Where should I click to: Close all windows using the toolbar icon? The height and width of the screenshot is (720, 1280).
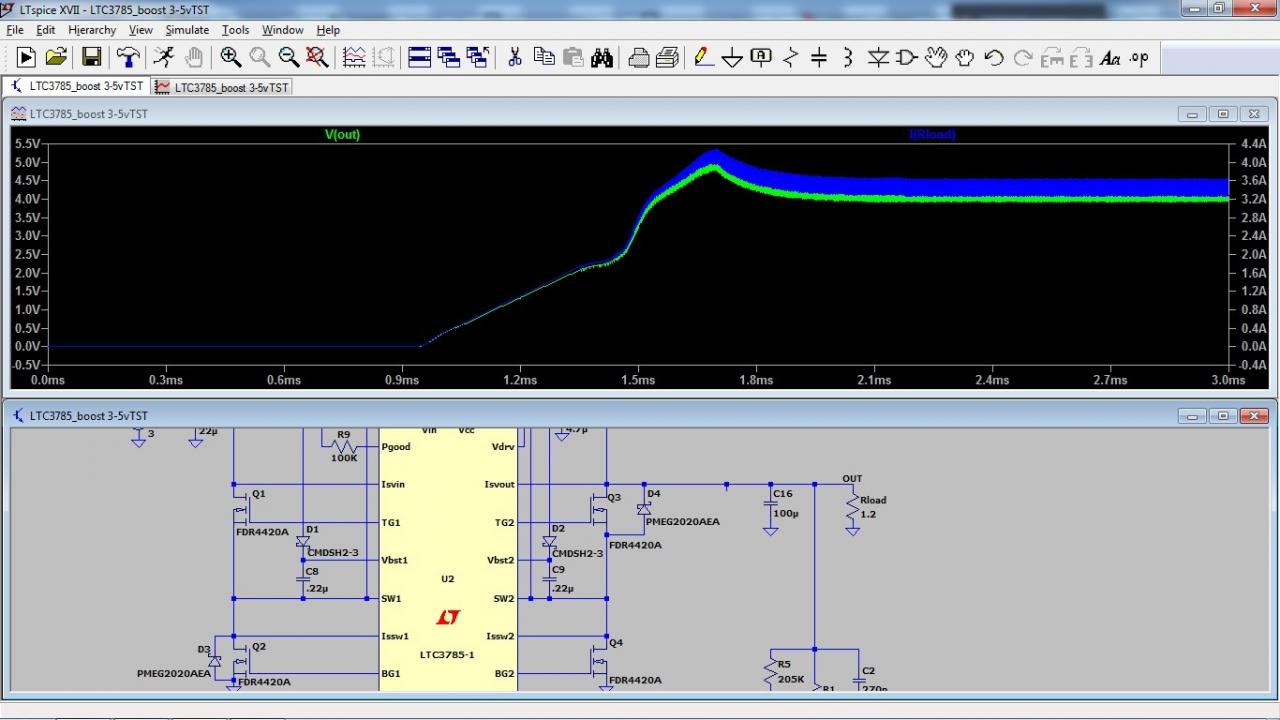click(x=478, y=57)
